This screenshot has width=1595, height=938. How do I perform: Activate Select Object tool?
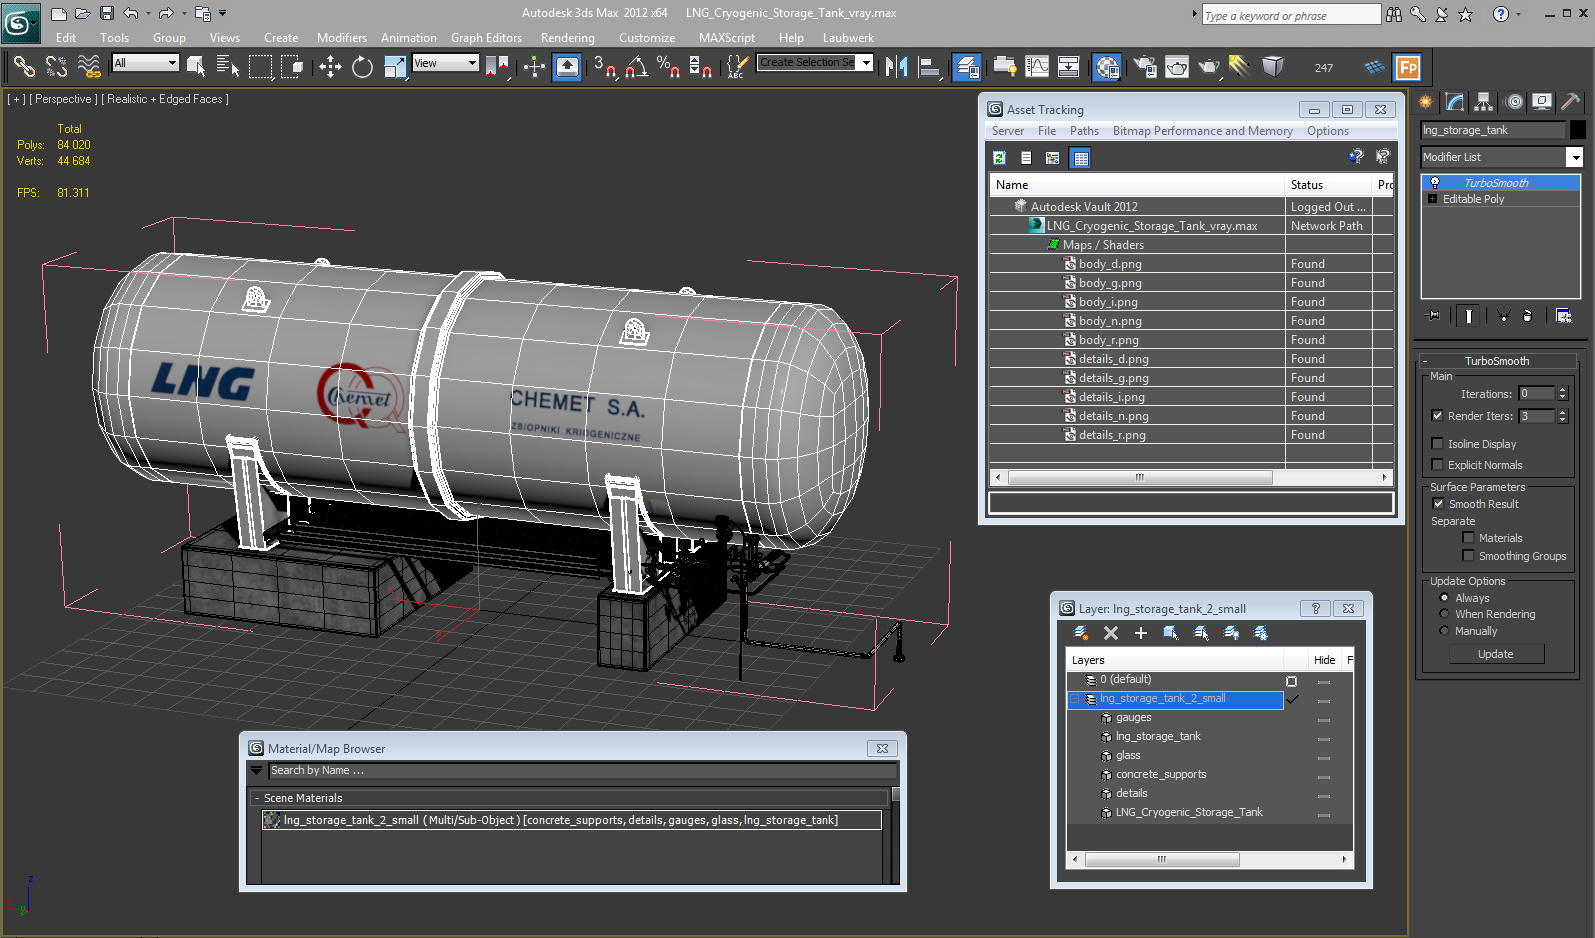[x=196, y=67]
